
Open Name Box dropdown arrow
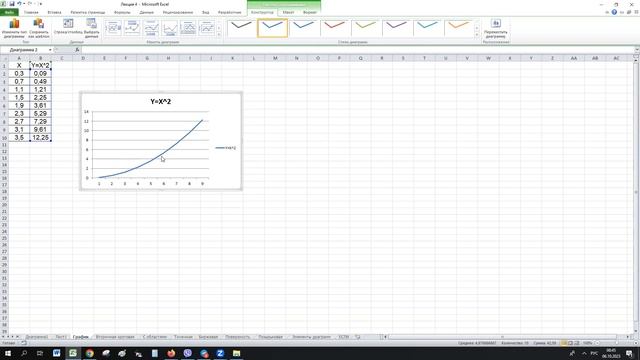point(50,50)
